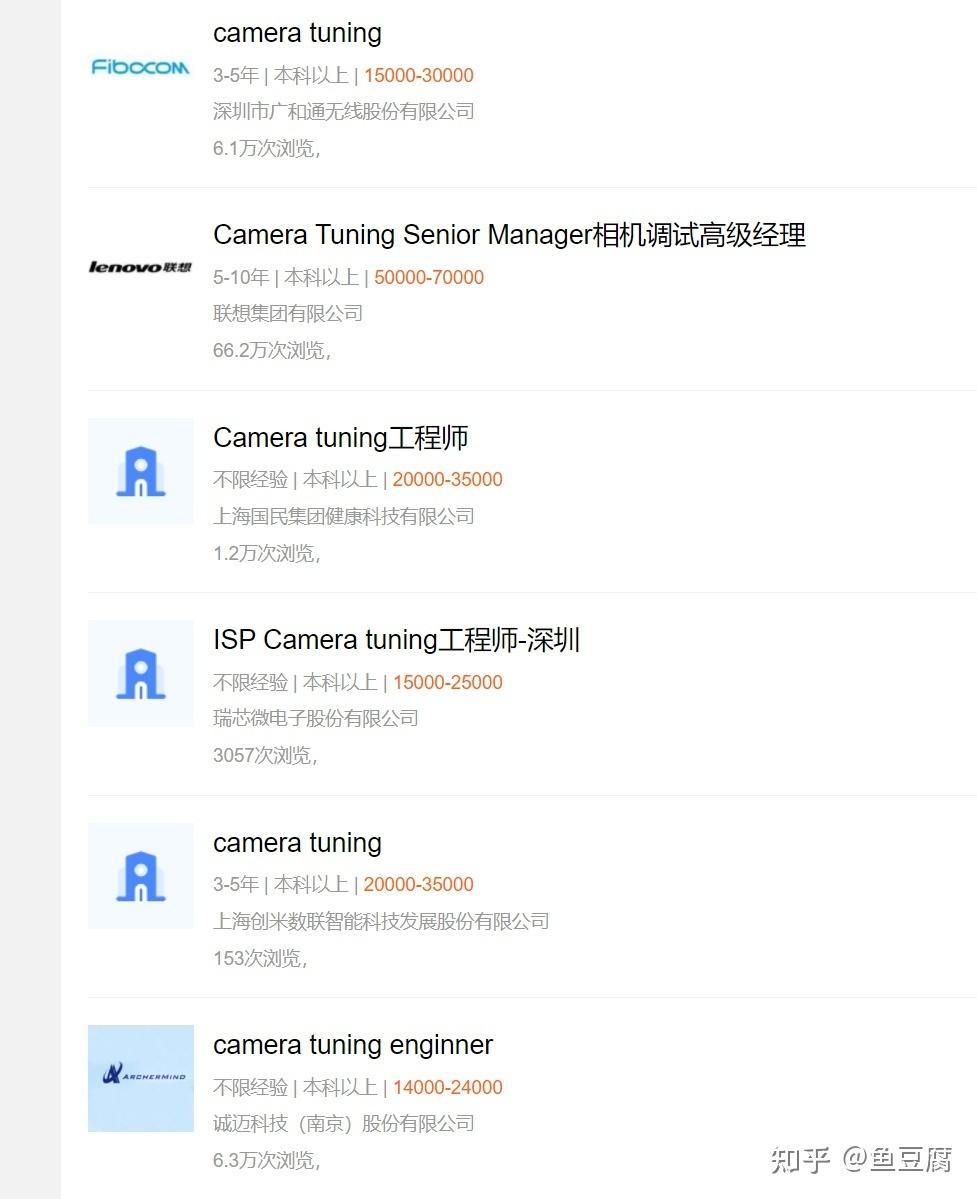Open the camera tuning job at 深圳市广和通无线股份有限公司
Image resolution: width=977 pixels, height=1199 pixels.
(x=296, y=33)
